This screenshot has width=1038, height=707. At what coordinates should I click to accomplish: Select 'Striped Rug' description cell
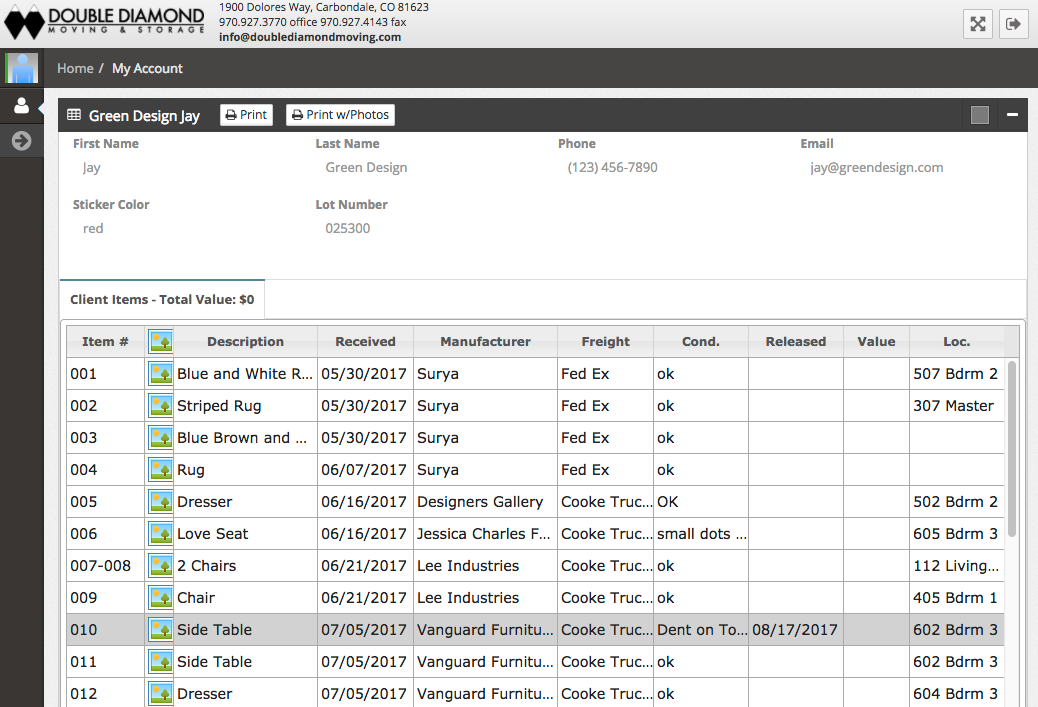tap(245, 406)
